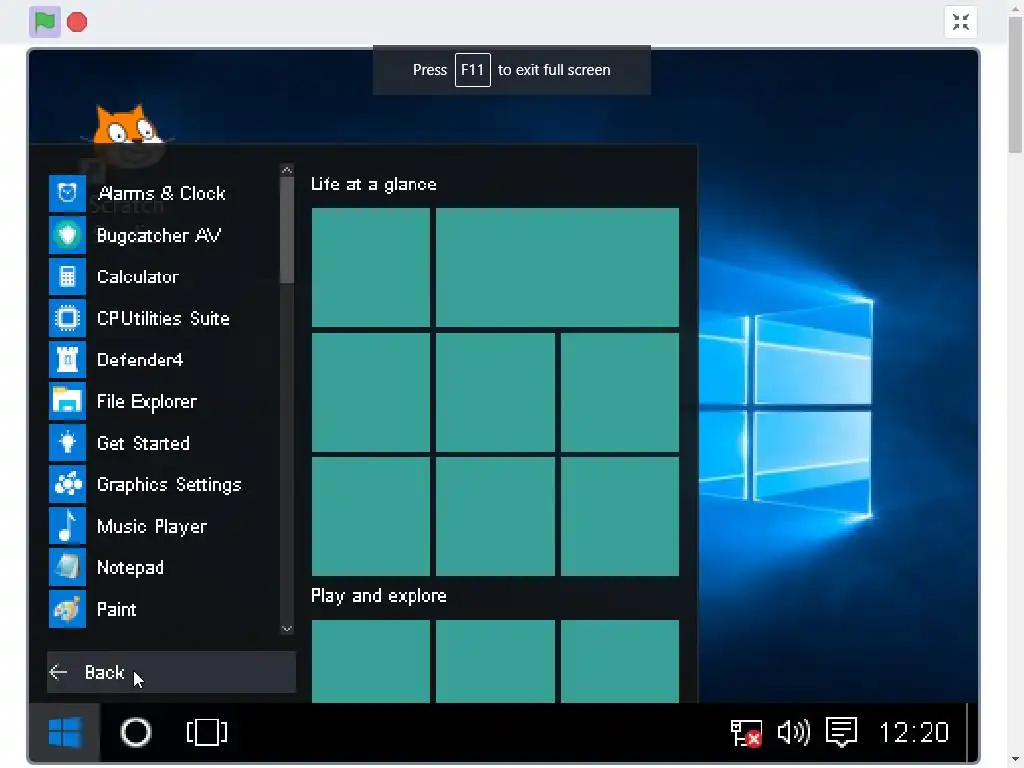Viewport: 1024px width, 768px height.
Task: Click the app list scroll up arrow
Action: [287, 170]
